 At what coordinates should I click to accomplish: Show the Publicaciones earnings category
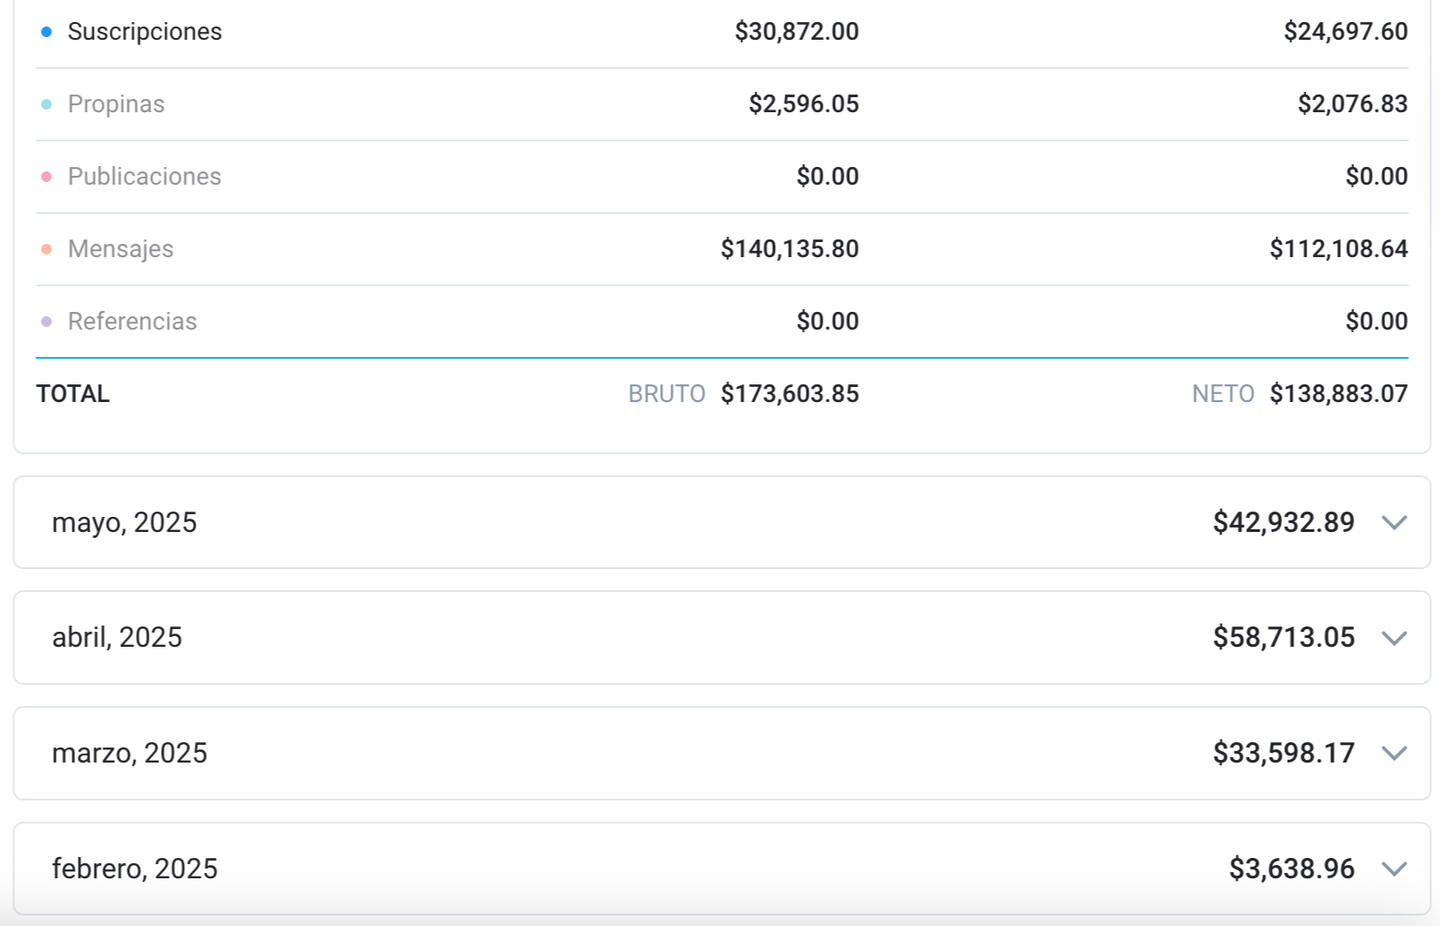click(144, 177)
